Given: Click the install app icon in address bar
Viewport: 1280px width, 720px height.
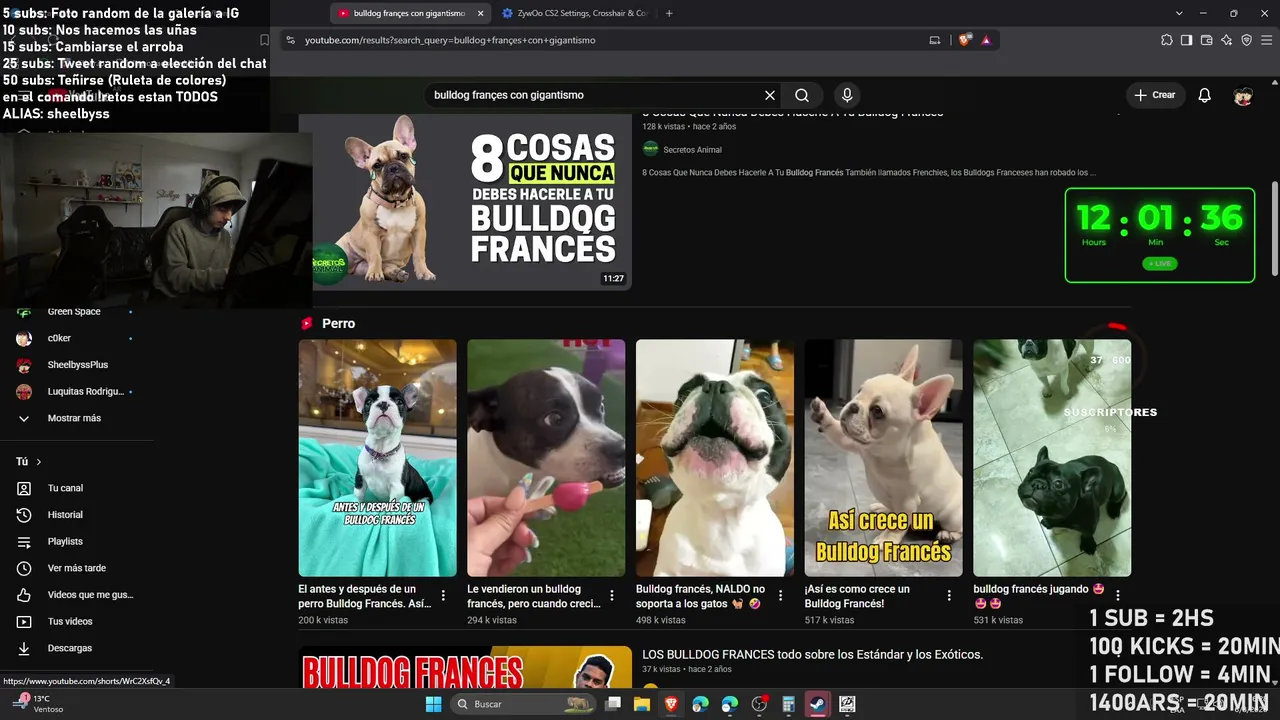Looking at the screenshot, I should [935, 40].
